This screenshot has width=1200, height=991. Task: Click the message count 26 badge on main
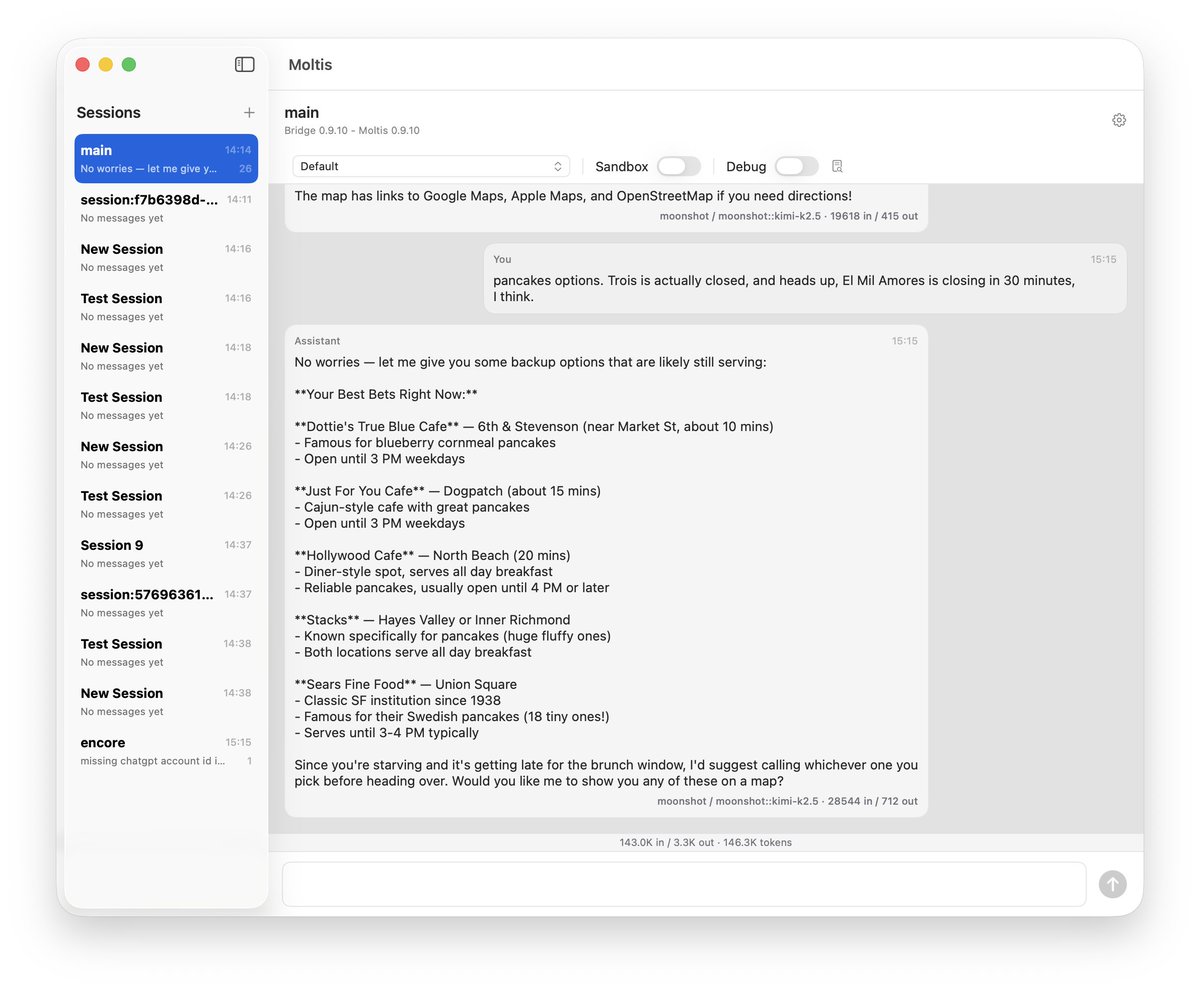[245, 169]
